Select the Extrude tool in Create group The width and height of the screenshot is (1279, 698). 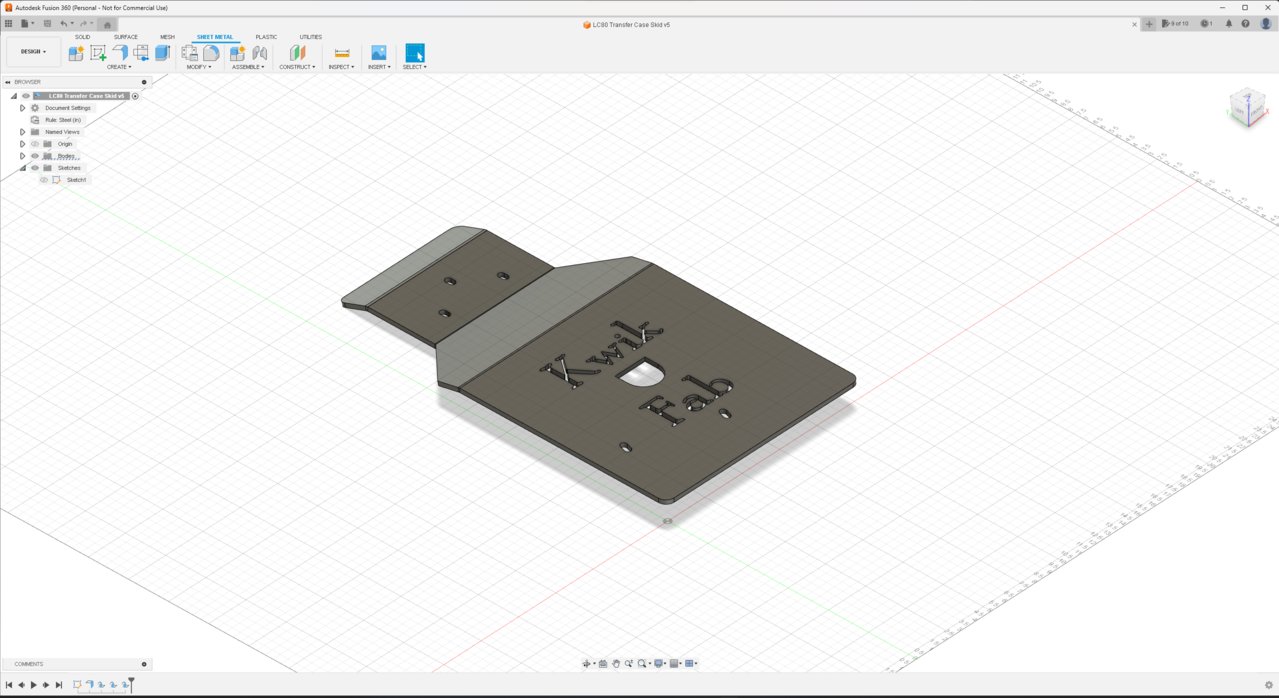click(162, 53)
